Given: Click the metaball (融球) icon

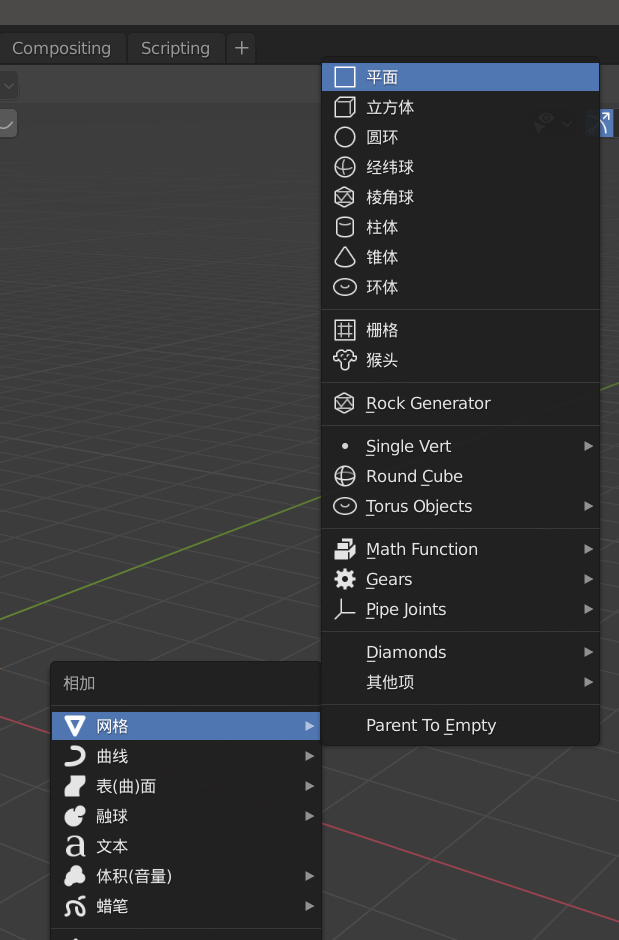Looking at the screenshot, I should coord(75,817).
